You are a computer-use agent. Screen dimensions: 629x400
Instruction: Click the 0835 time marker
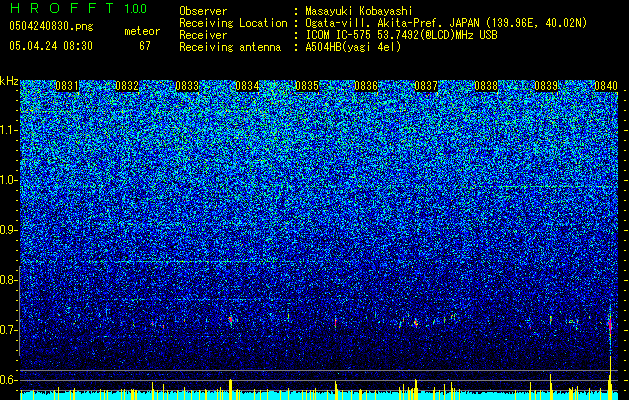(x=306, y=86)
